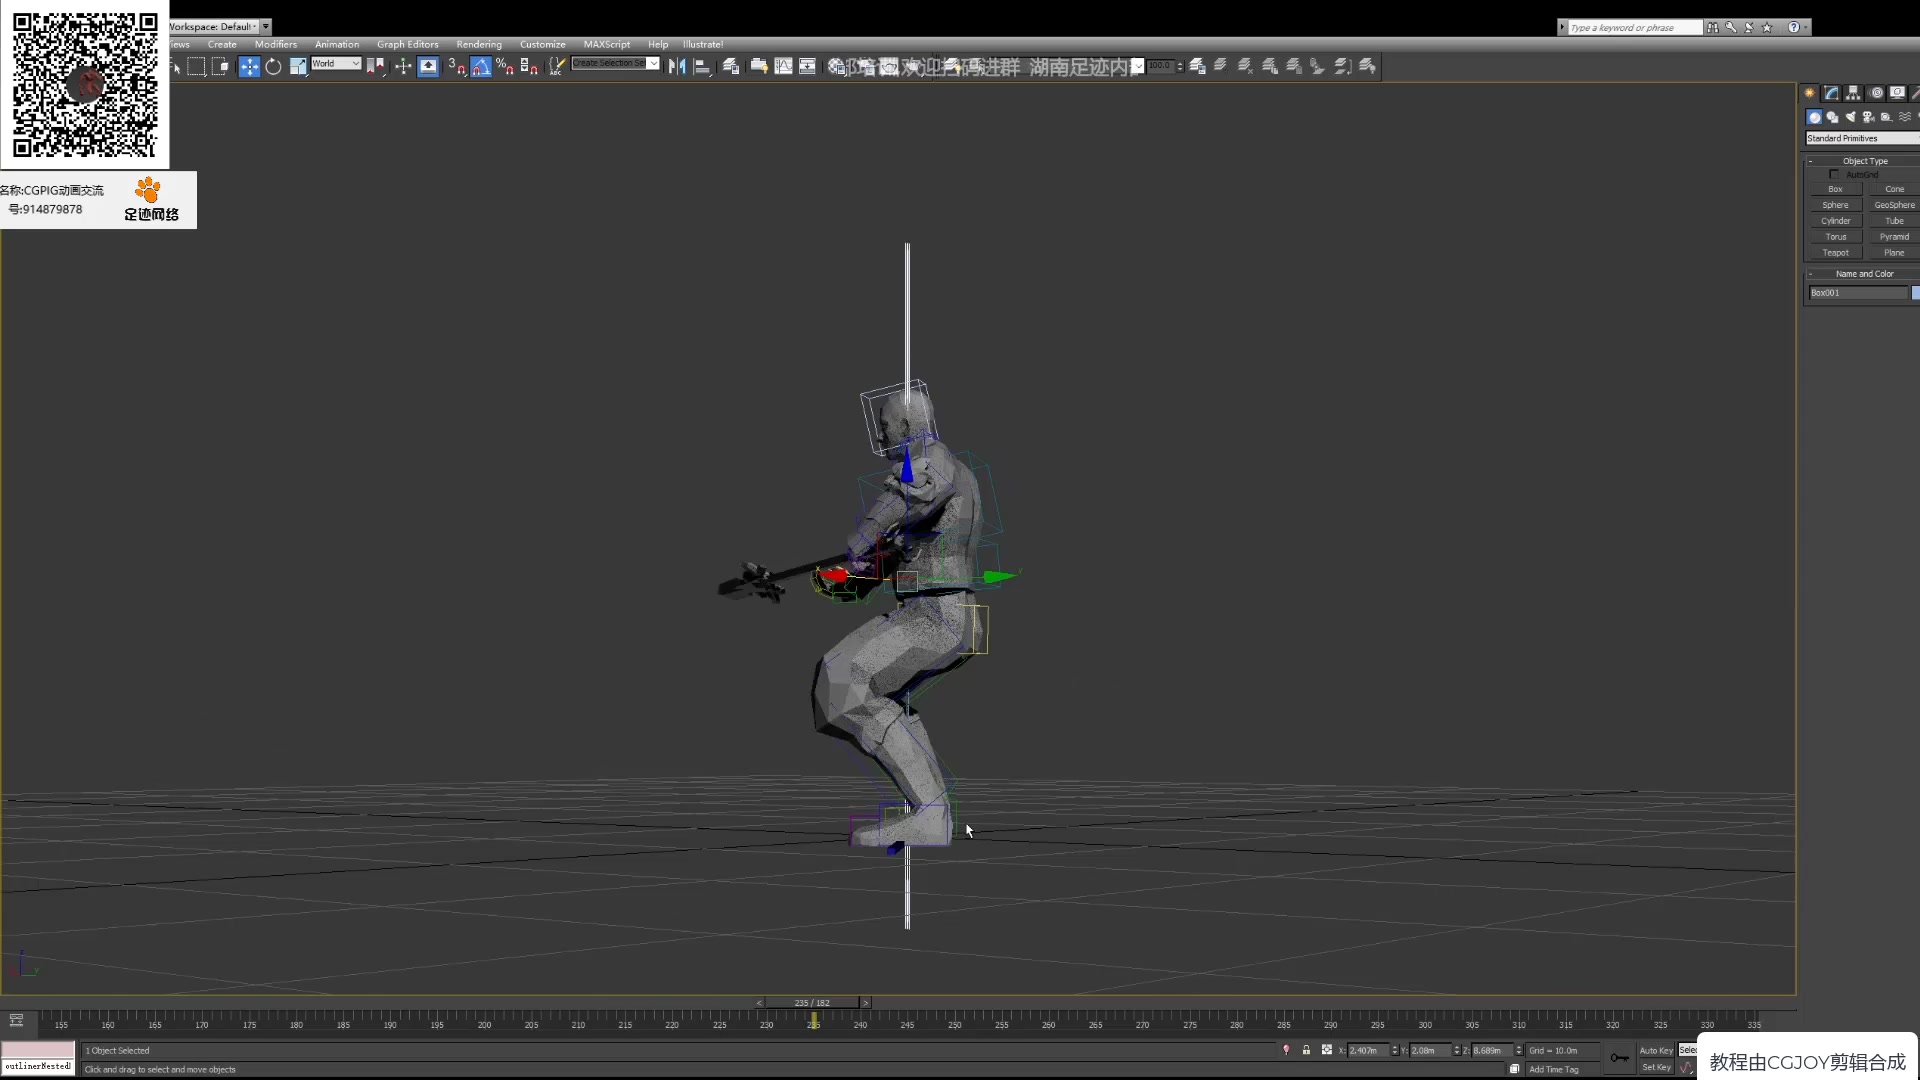Select the Lights category icon

(1850, 117)
